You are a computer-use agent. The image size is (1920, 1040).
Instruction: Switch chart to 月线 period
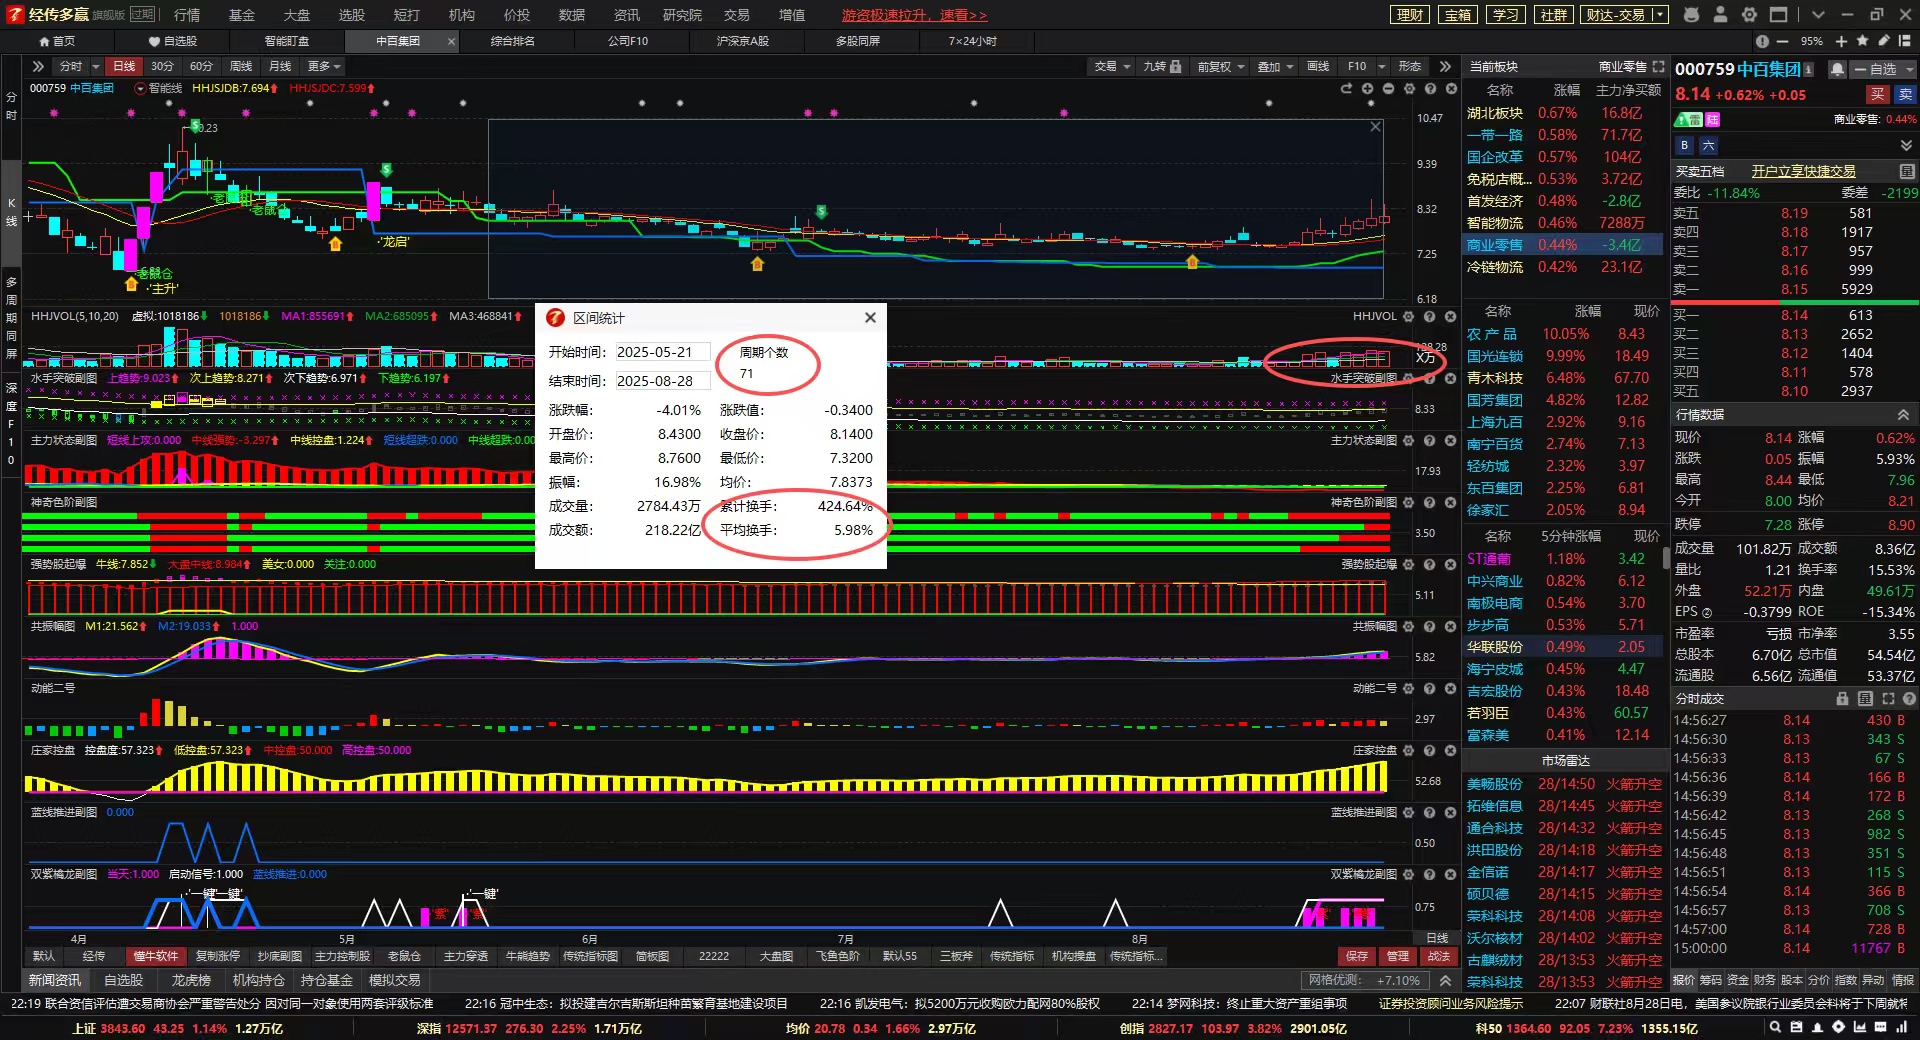[x=280, y=66]
